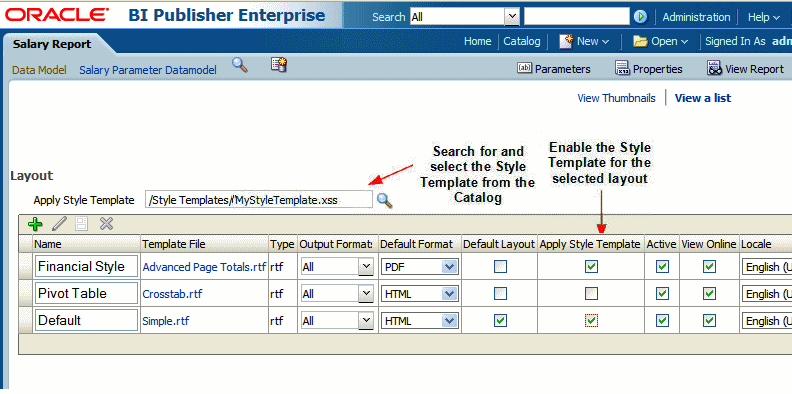Image resolution: width=792 pixels, height=394 pixels.
Task: Click the Open folder icon
Action: coord(640,41)
